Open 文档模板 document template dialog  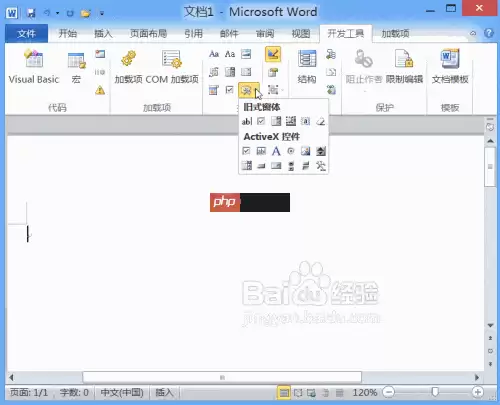click(450, 67)
